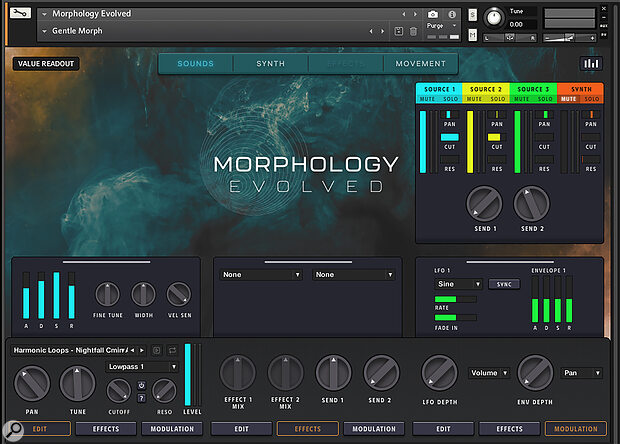The height and width of the screenshot is (444, 620).
Task: Open the mixer bars icon at top right
Action: [x=591, y=64]
